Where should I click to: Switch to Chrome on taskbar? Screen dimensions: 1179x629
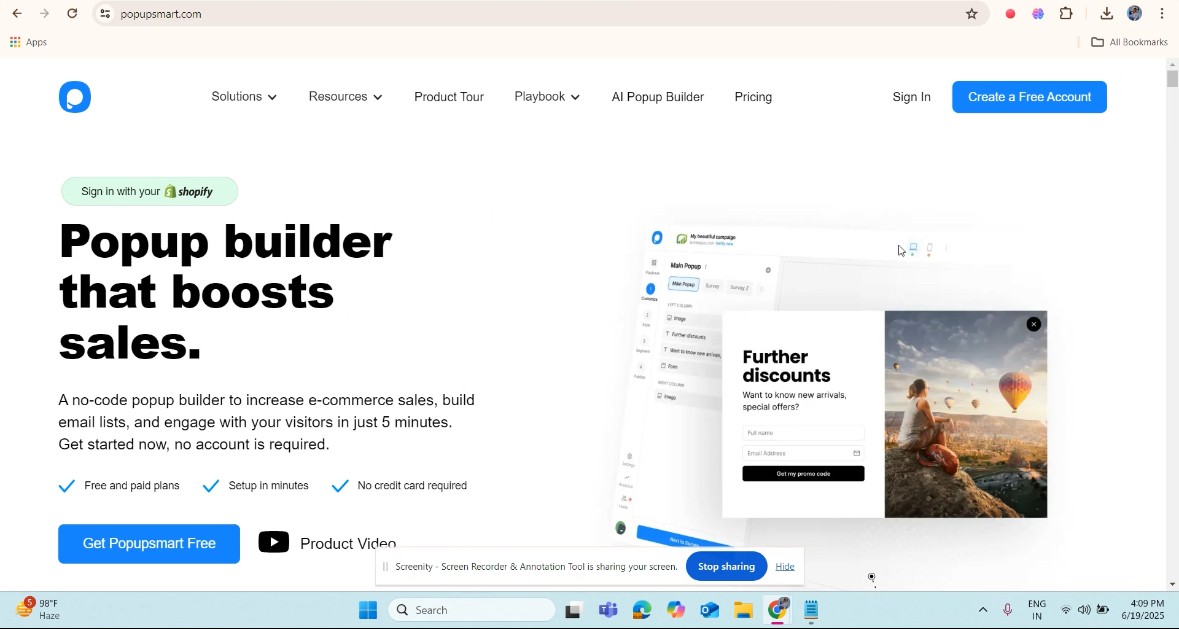[x=777, y=609]
